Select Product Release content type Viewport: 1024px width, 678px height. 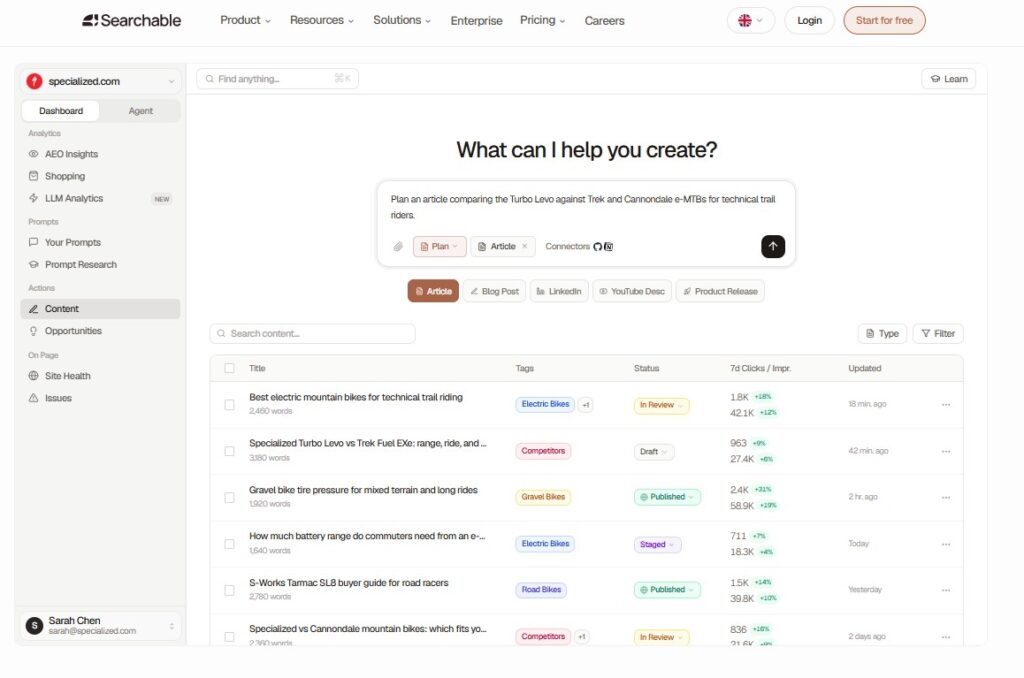click(x=720, y=291)
